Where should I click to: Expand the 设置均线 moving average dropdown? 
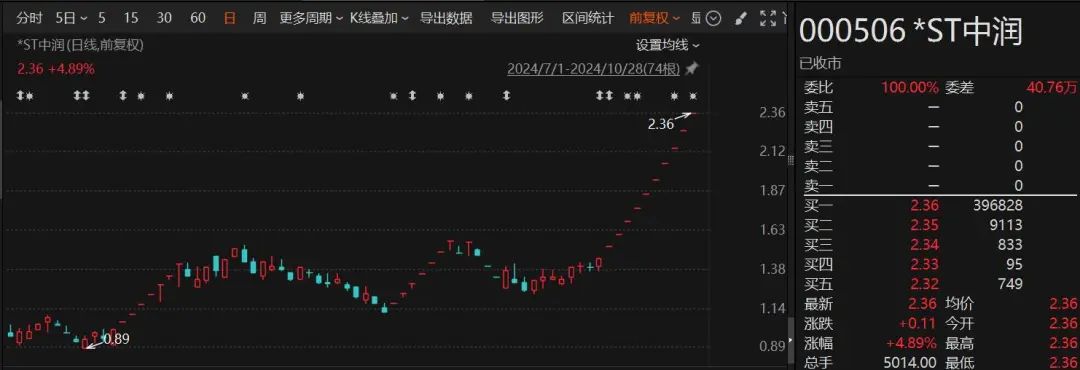coord(667,45)
